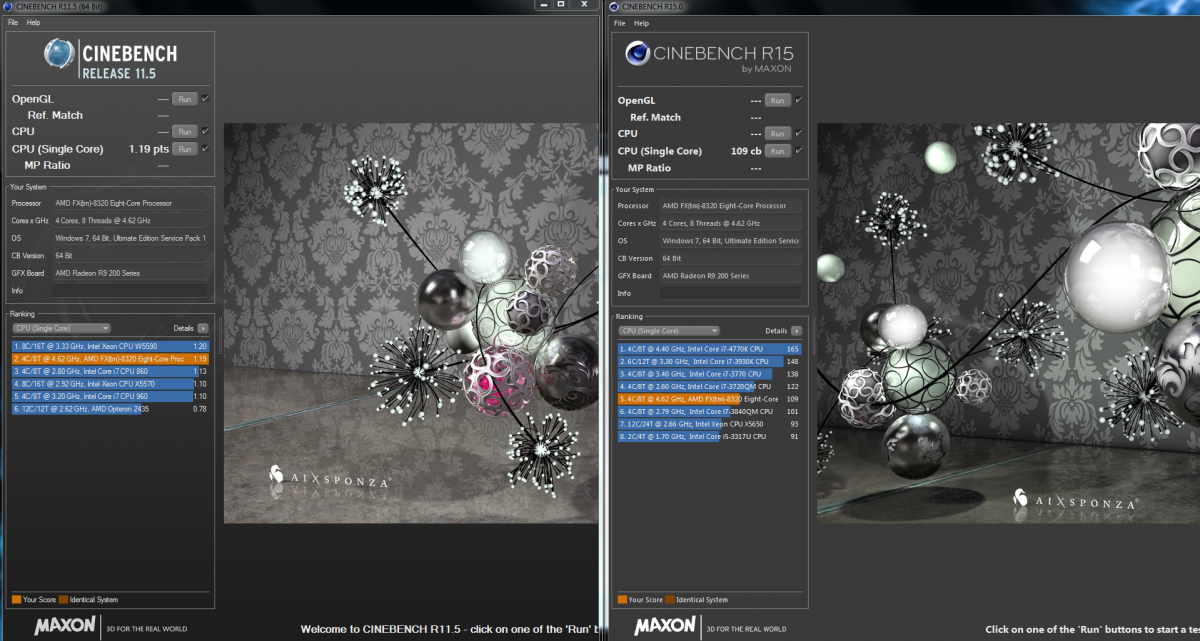Select the Core i7 CPU 960 ranking row
The height and width of the screenshot is (641, 1200).
pyautogui.click(x=110, y=396)
